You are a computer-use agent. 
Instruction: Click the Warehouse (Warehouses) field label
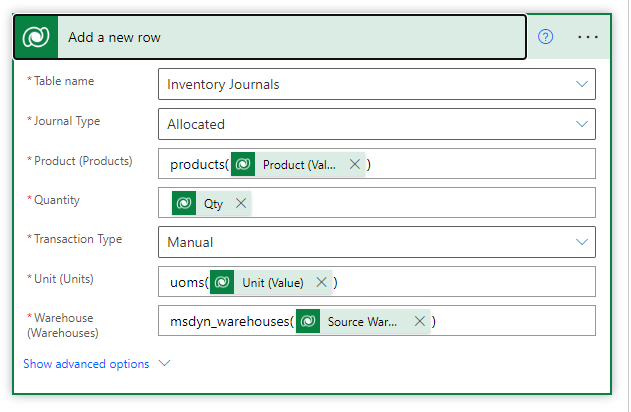click(64, 325)
